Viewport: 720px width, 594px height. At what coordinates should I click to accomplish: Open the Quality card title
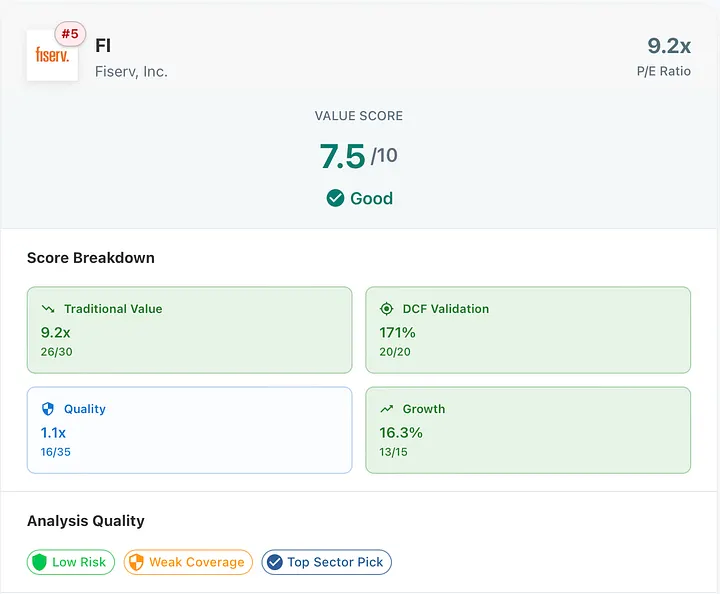85,409
